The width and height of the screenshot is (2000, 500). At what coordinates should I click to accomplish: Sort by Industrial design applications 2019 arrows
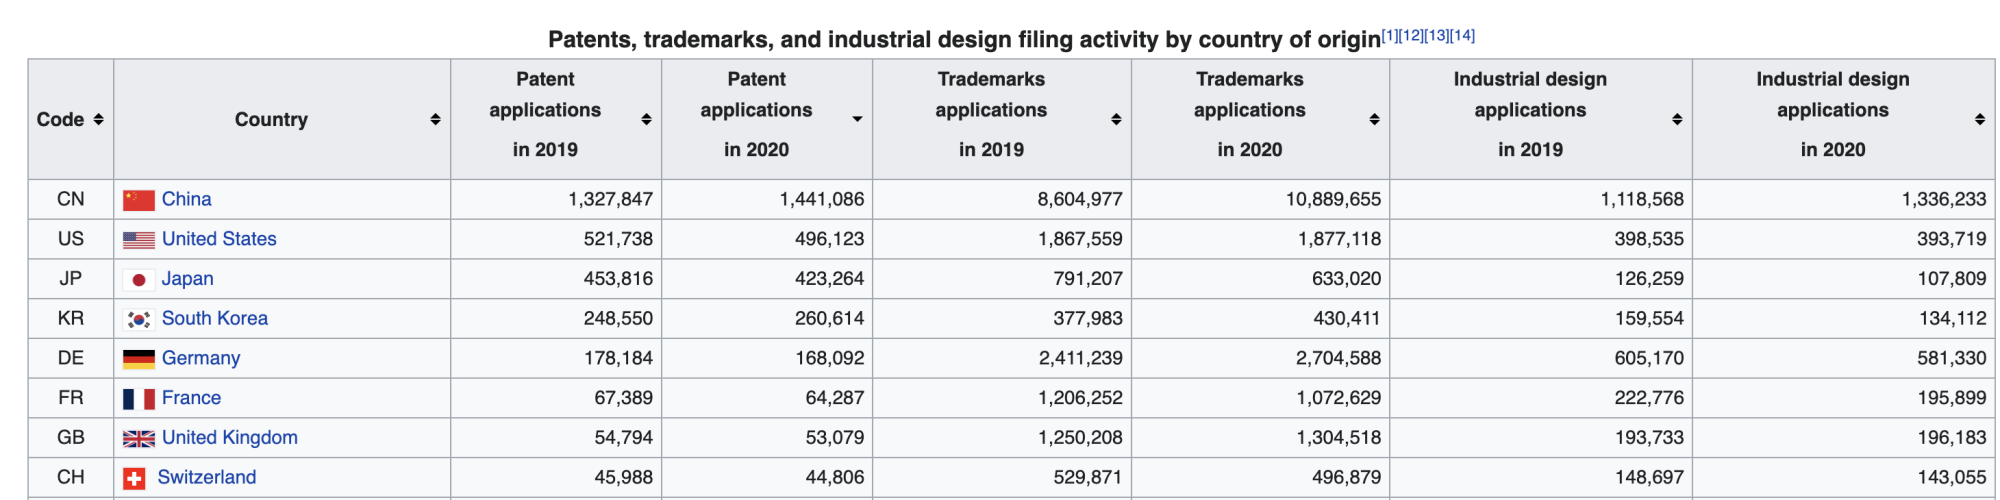[1677, 119]
